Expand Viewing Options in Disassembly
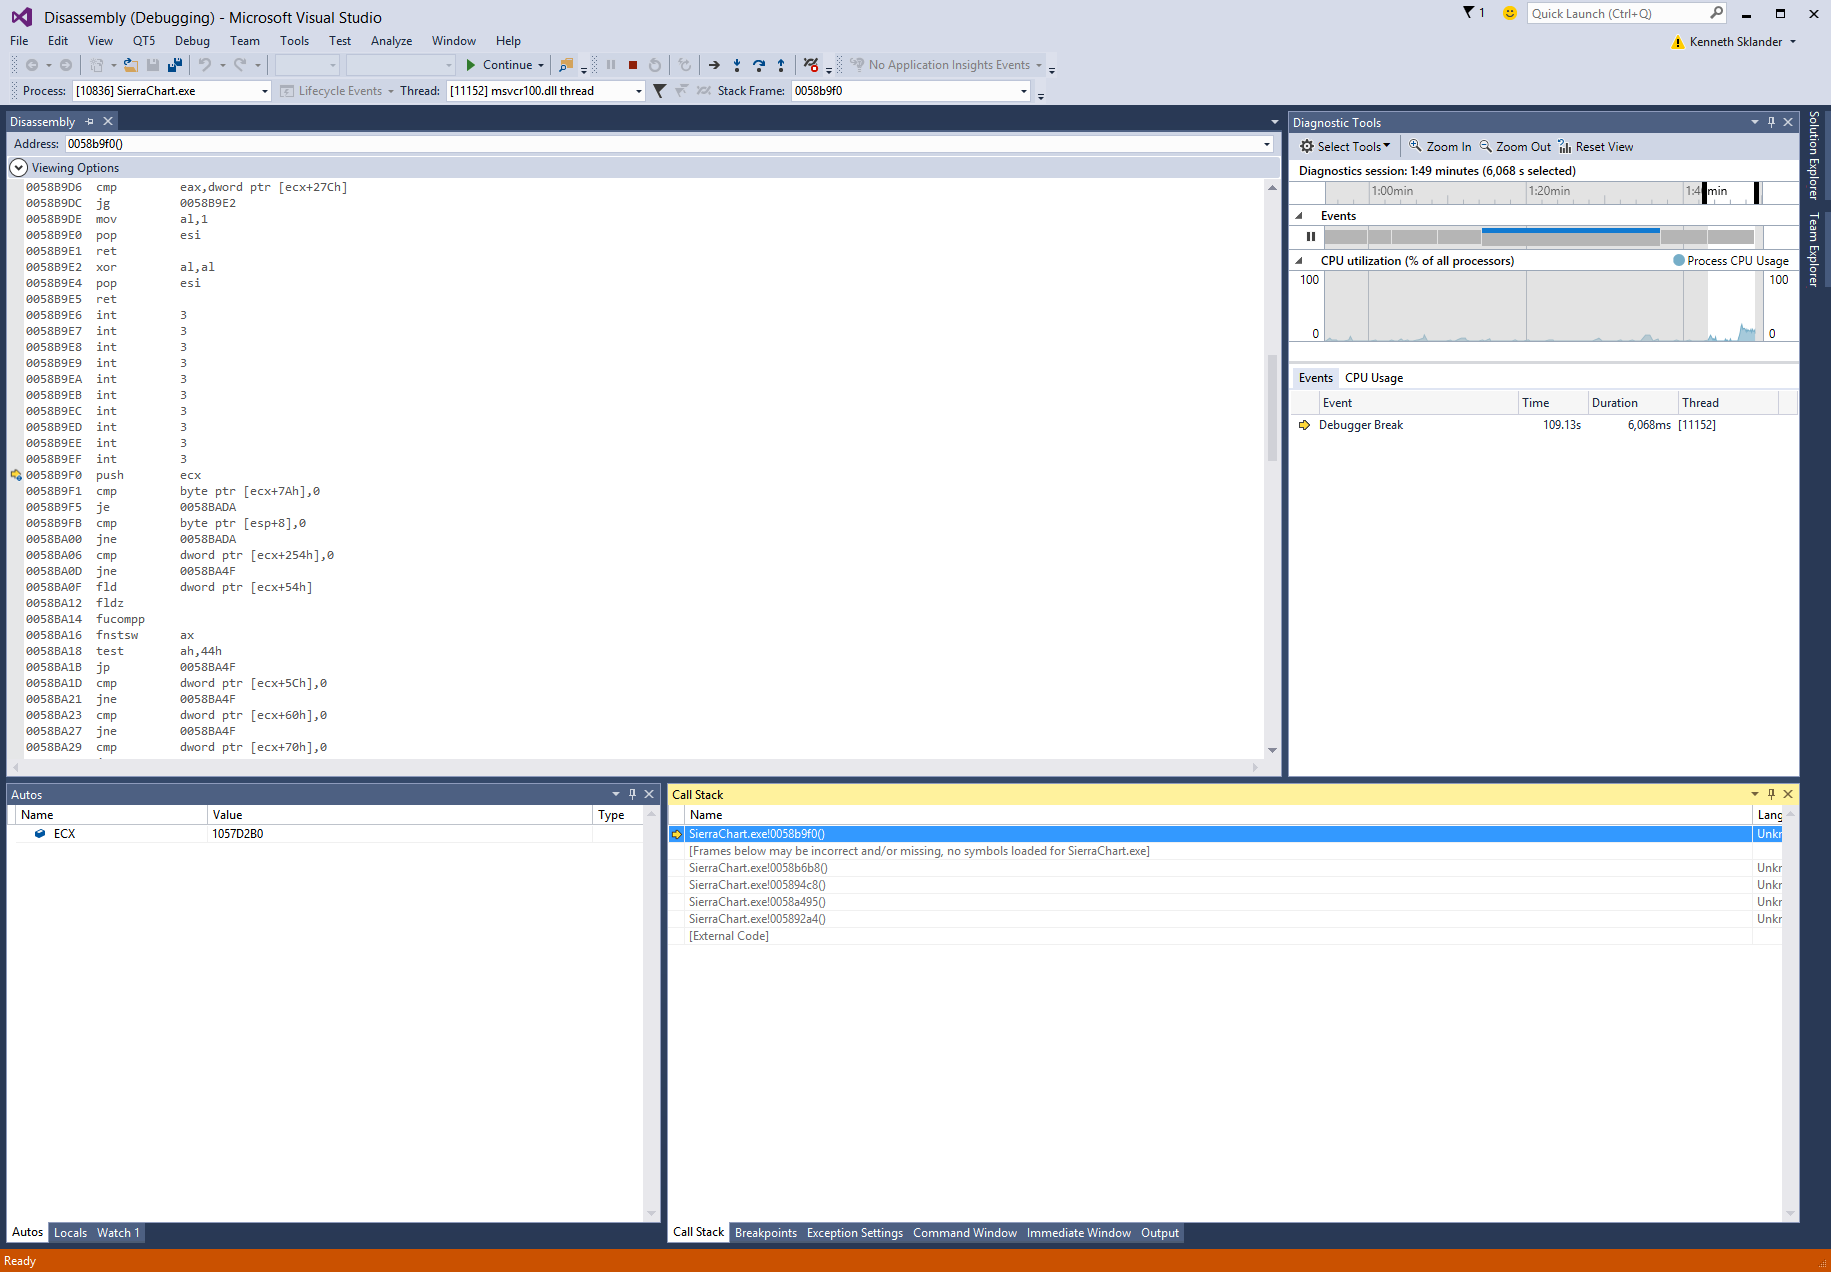Screen dimensions: 1831x1272 [x=19, y=168]
